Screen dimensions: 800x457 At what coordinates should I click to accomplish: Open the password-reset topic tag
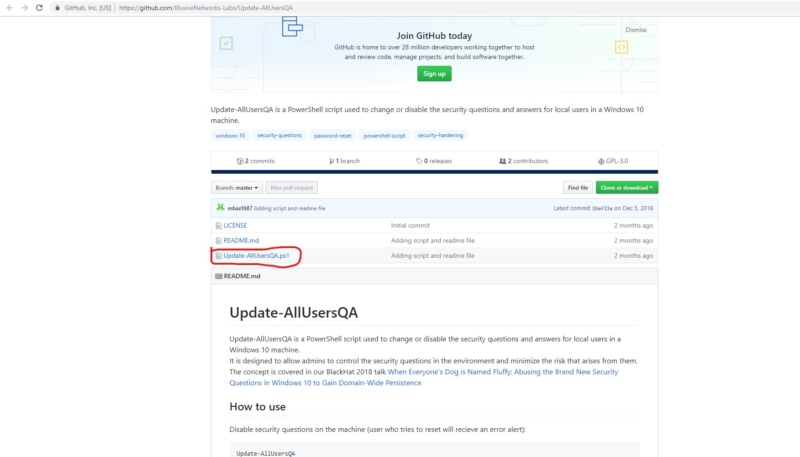point(332,135)
